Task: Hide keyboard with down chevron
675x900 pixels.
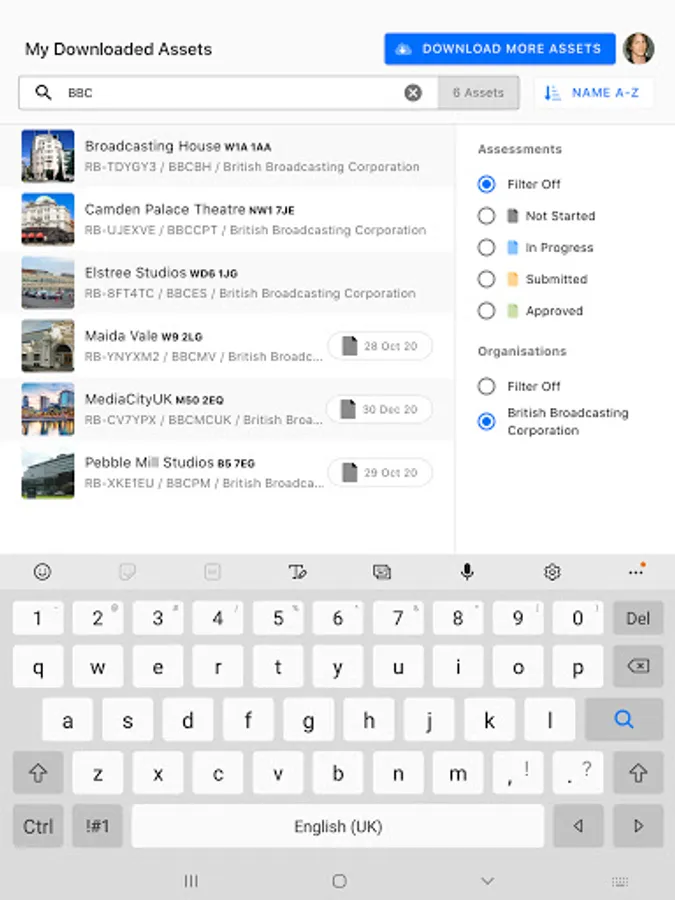Action: point(487,880)
